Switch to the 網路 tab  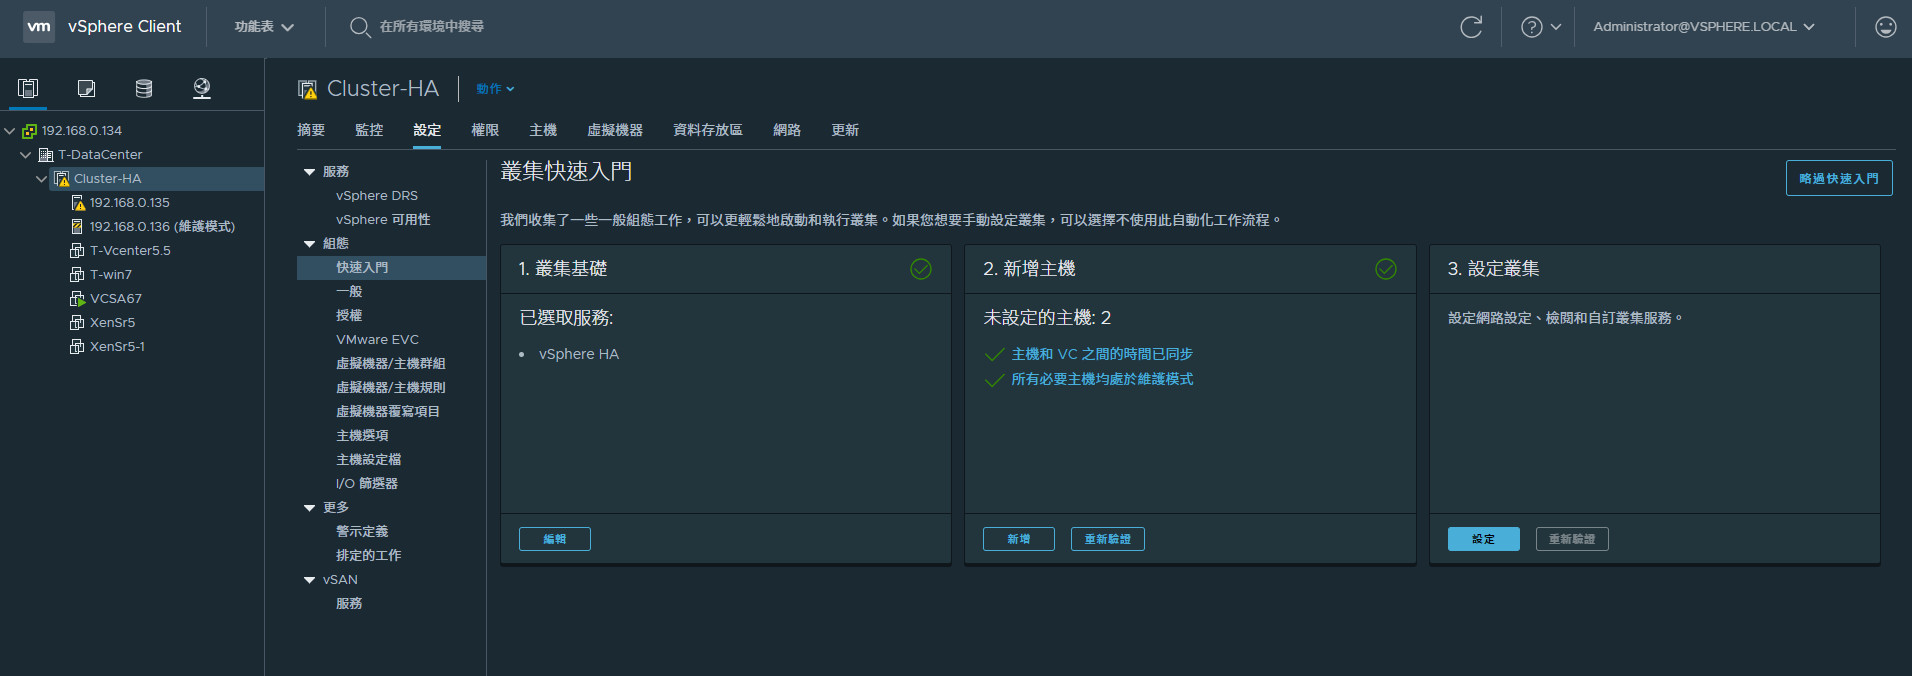787,130
